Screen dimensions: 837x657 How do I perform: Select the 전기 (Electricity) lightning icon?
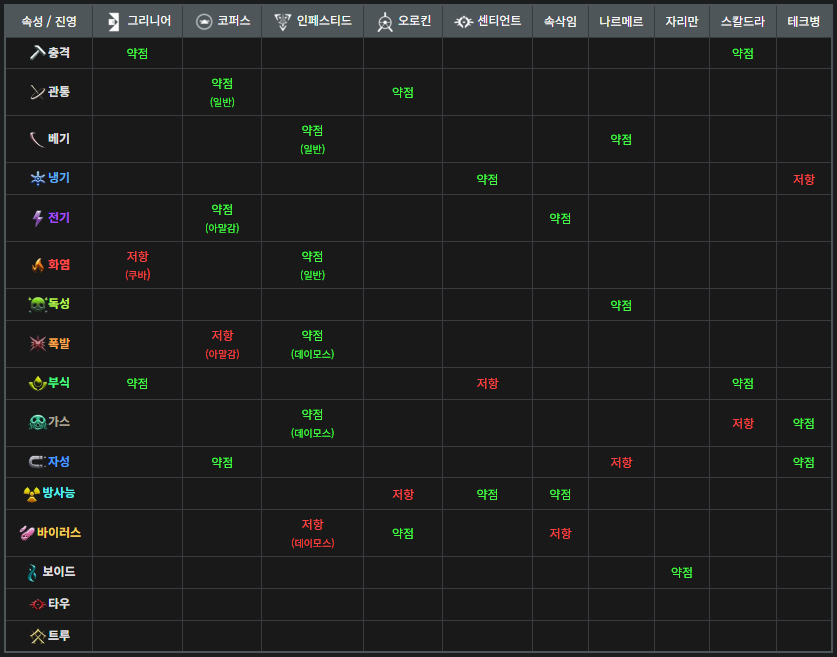[x=38, y=218]
